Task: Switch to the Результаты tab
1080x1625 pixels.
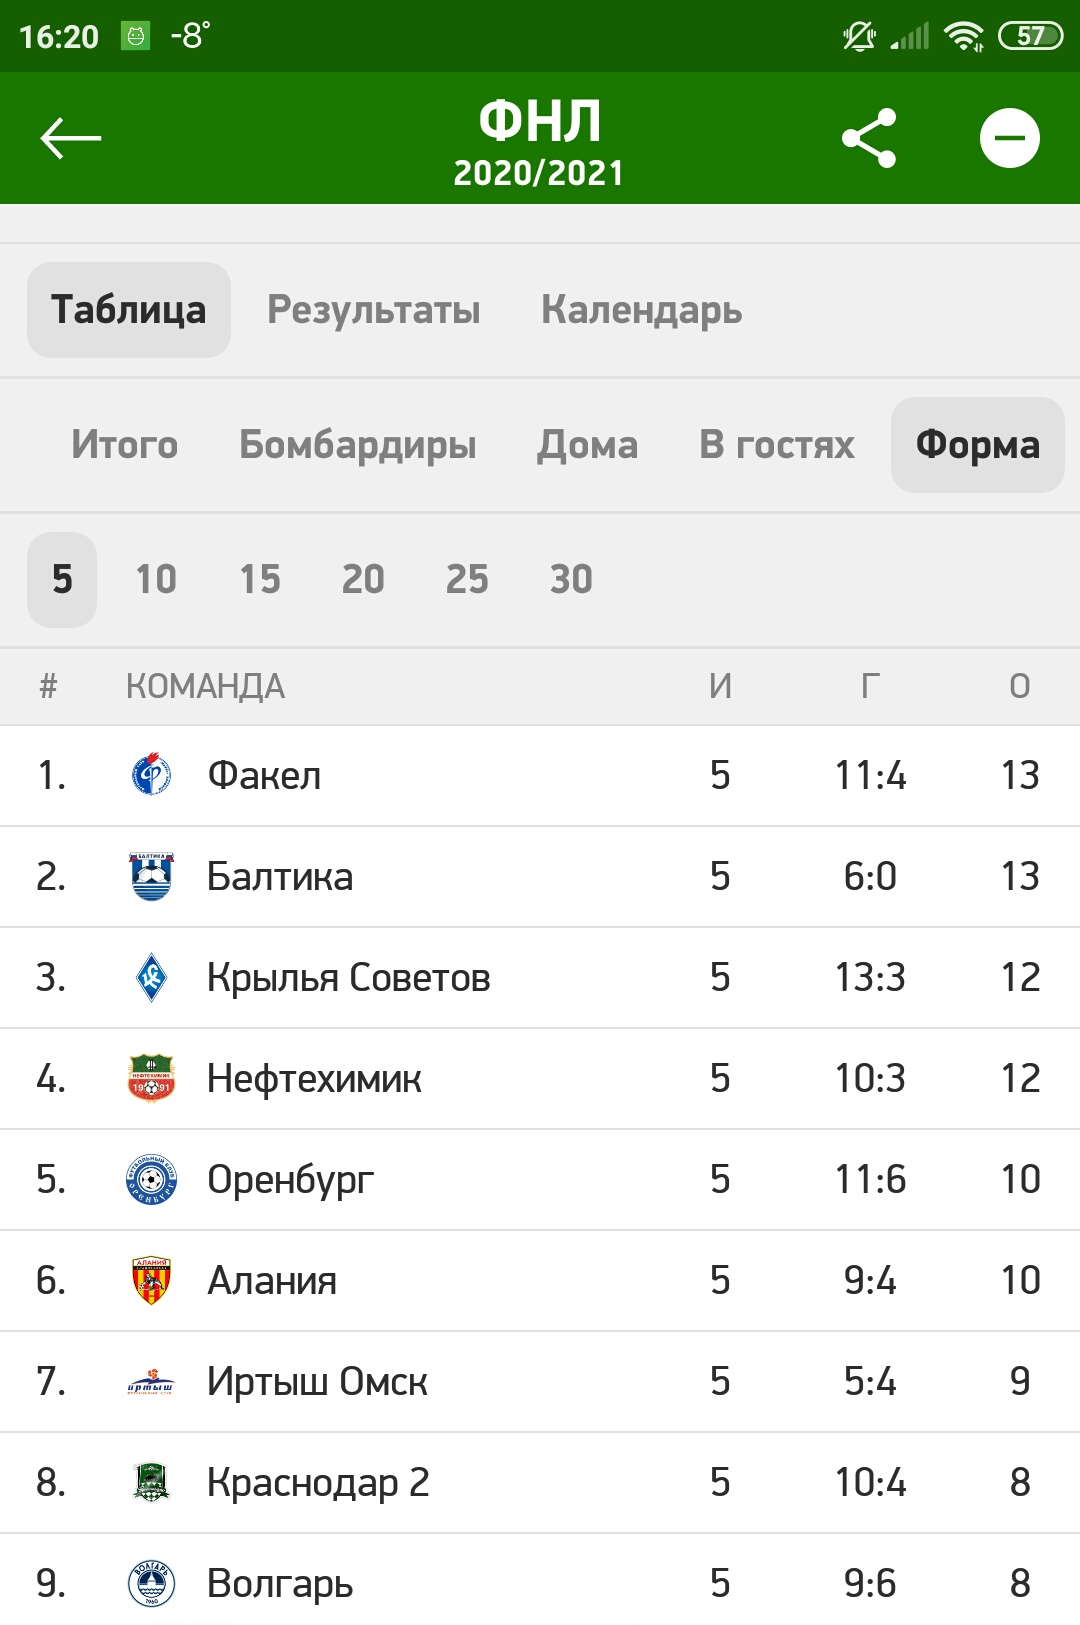Action: coord(373,310)
